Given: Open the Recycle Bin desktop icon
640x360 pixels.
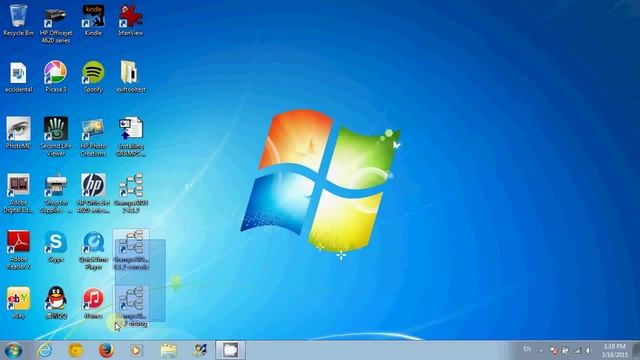Looking at the screenshot, I should click(x=18, y=20).
